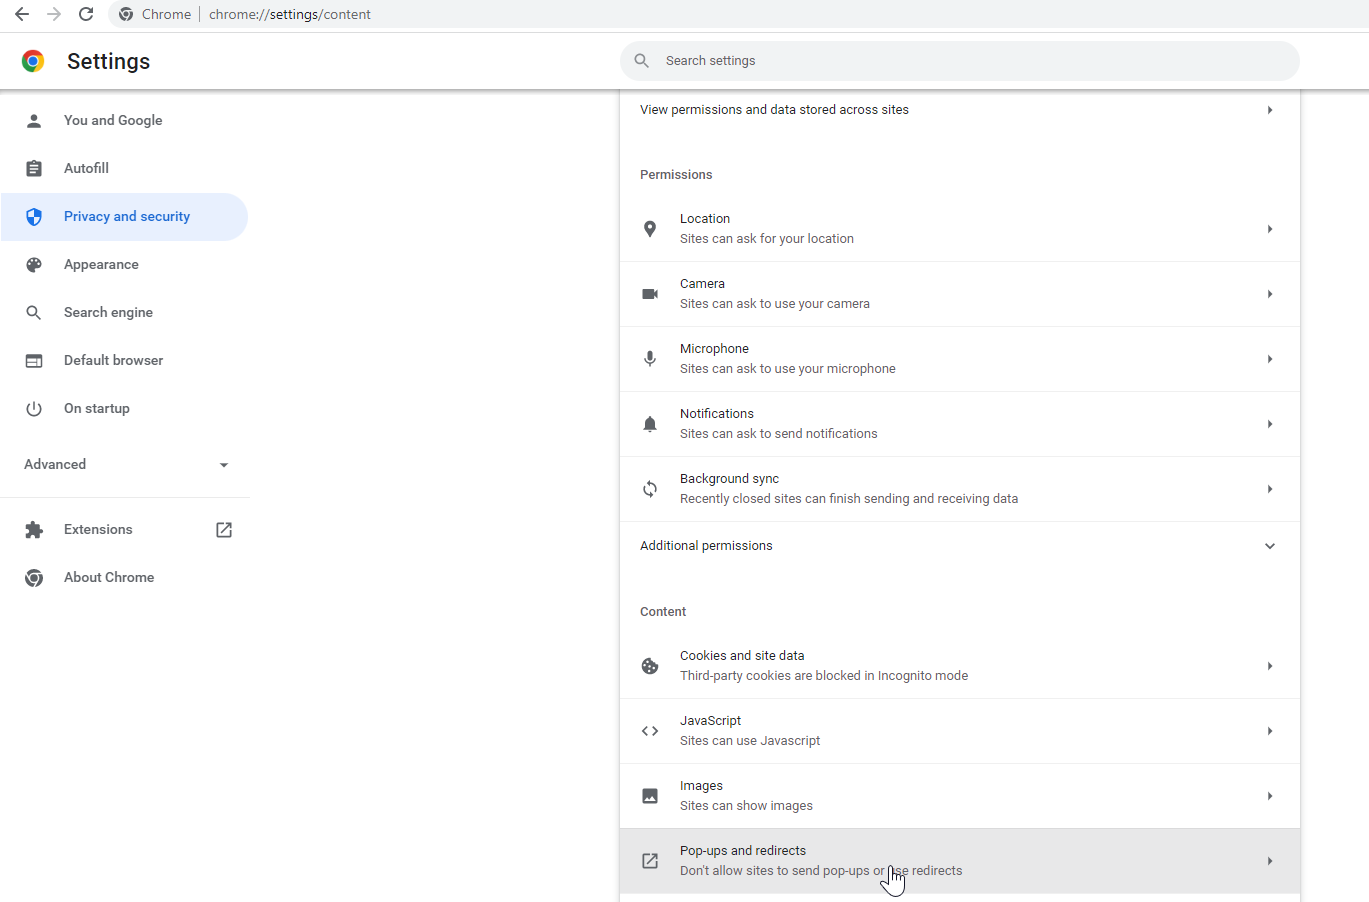
Task: Click the Search settings field
Action: coord(959,60)
